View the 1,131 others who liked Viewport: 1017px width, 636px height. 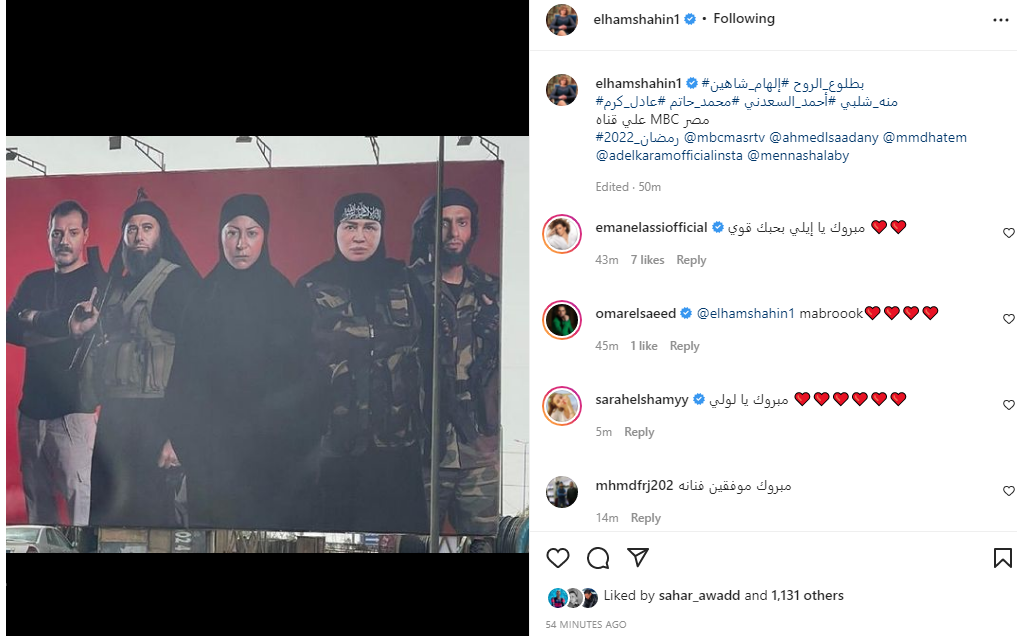(x=807, y=595)
